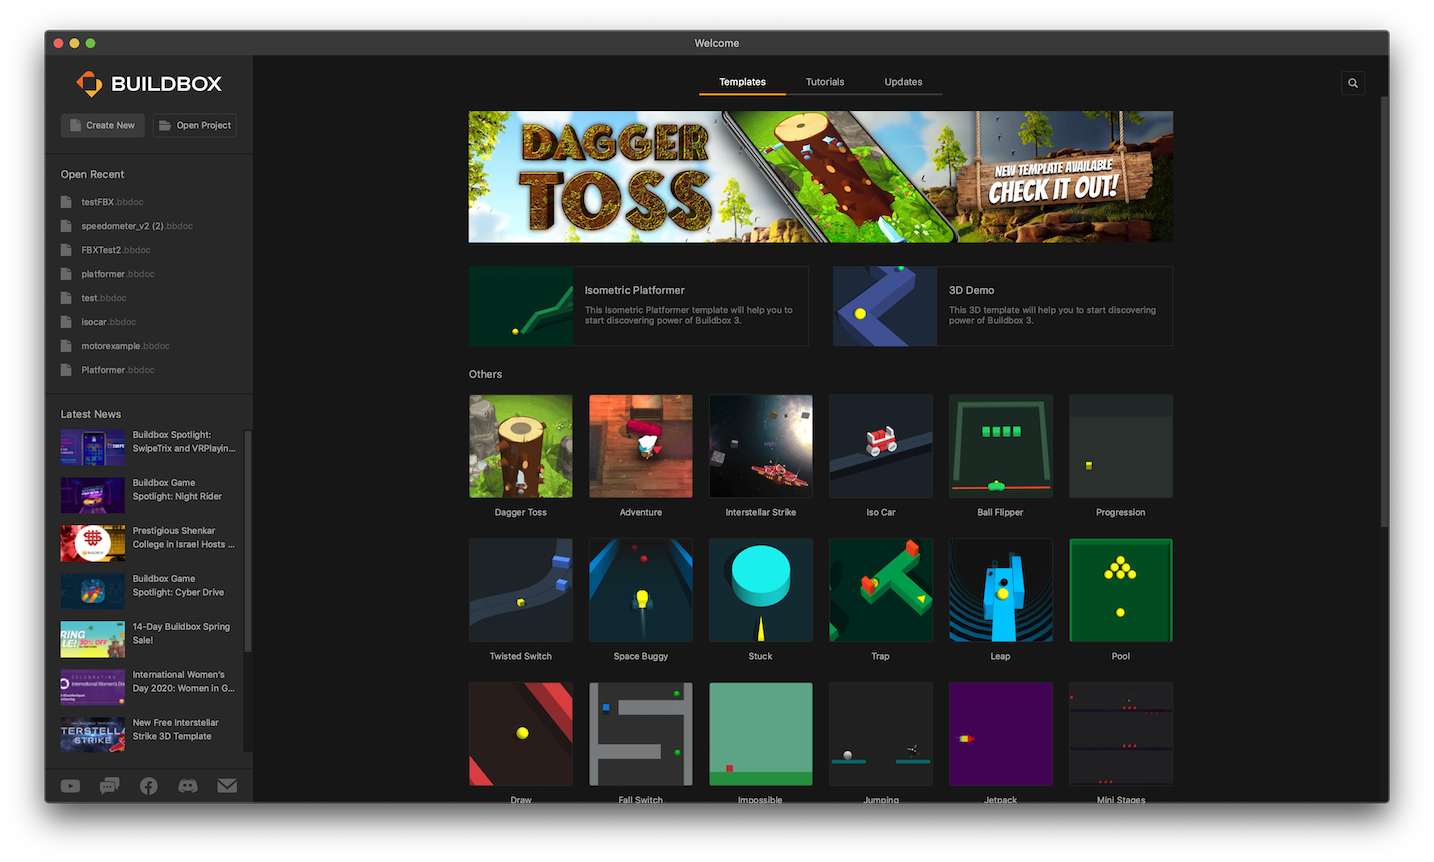
Task: Open news: Game Spotlight Night Rider
Action: 149,495
